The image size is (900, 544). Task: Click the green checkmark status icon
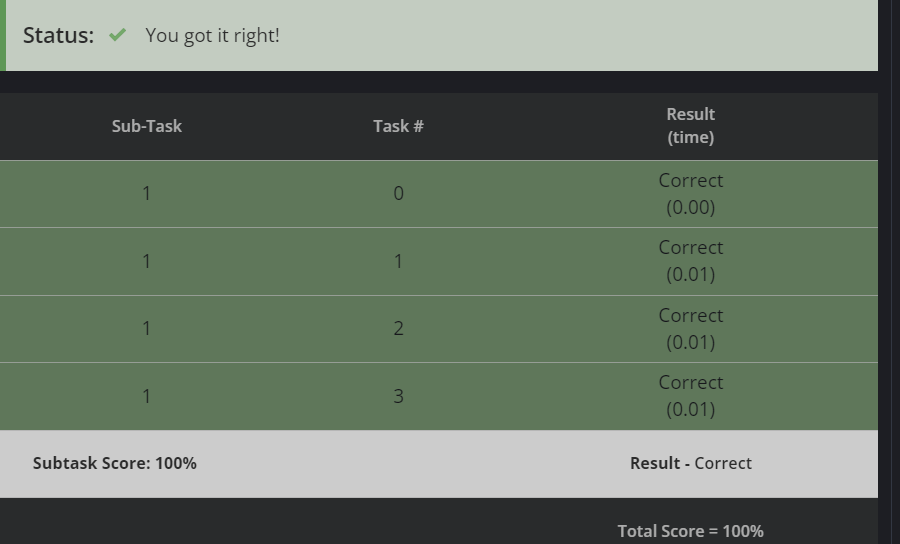point(117,35)
